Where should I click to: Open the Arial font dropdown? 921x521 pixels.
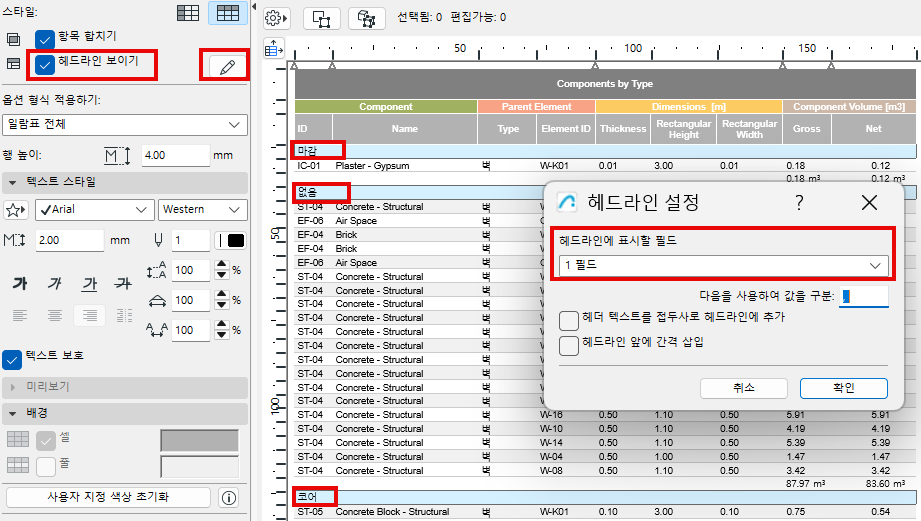(x=93, y=210)
